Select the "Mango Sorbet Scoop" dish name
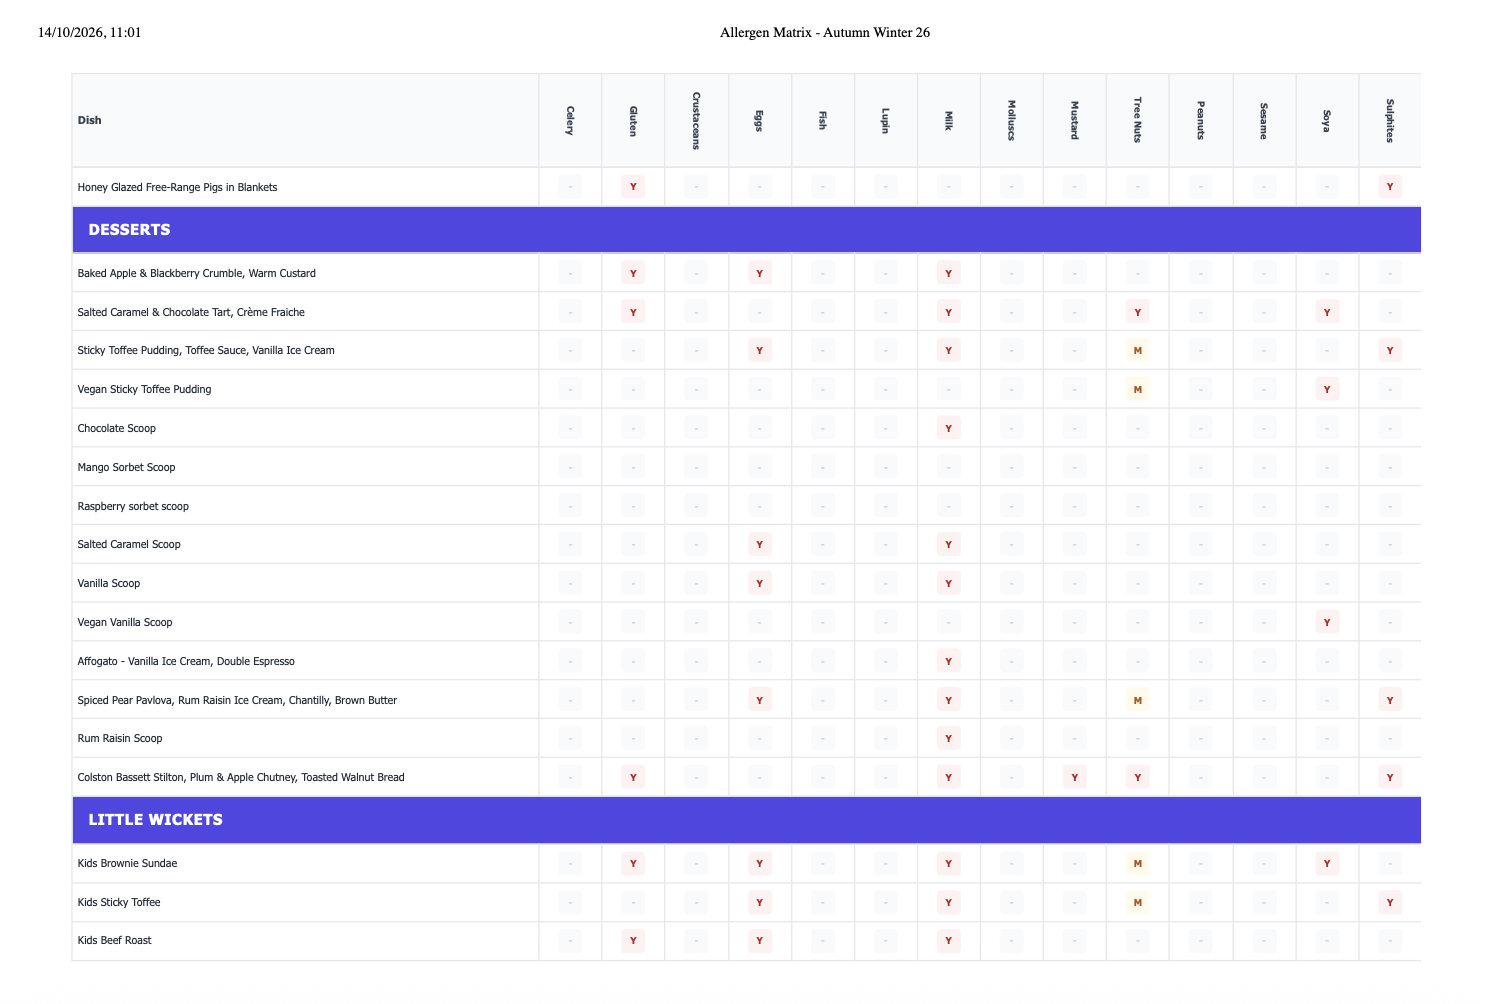 tap(126, 467)
